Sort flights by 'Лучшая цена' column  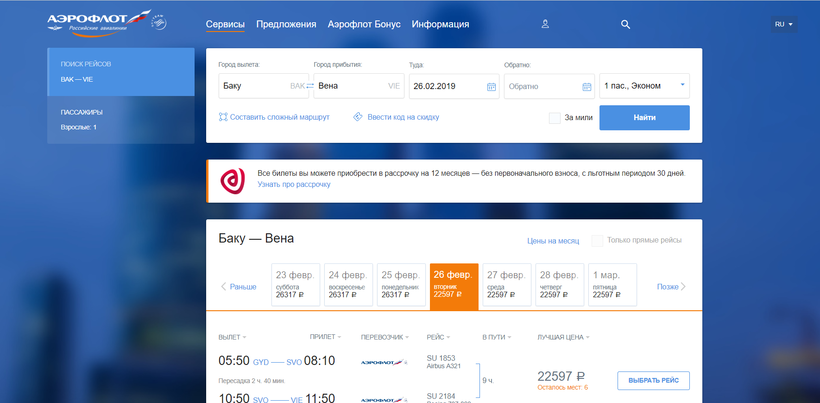(563, 337)
